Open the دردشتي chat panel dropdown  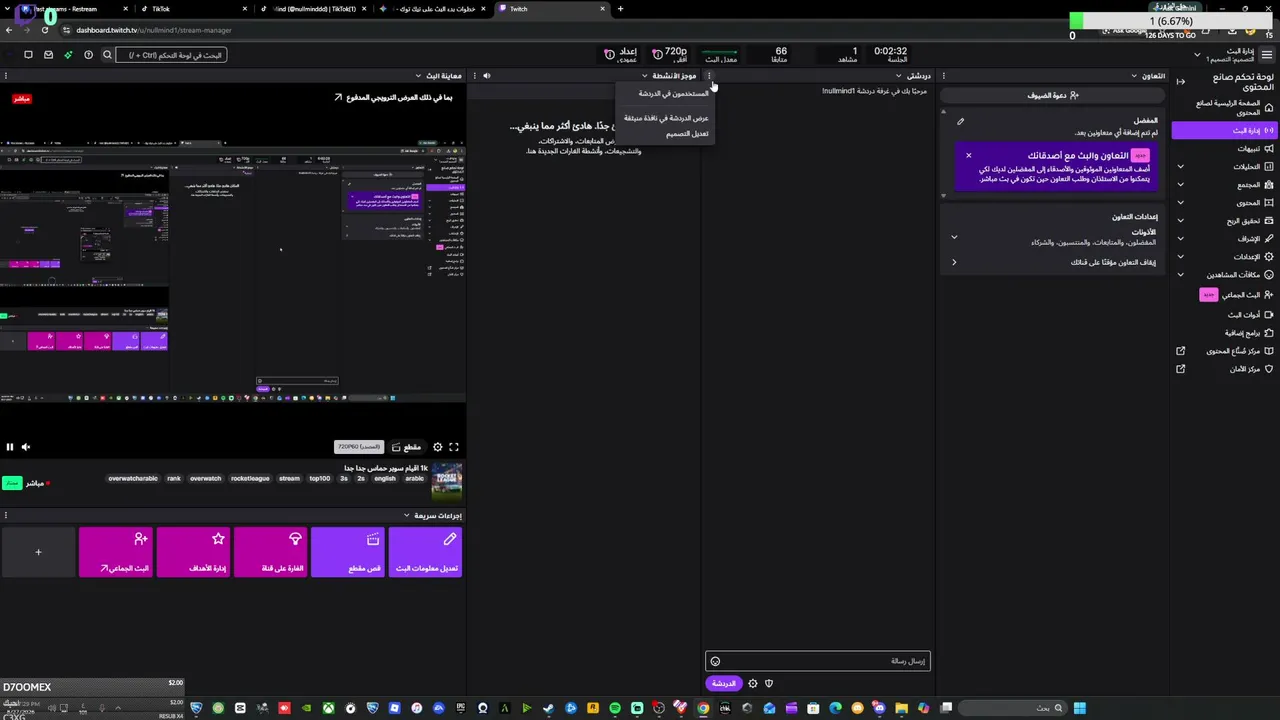(899, 76)
